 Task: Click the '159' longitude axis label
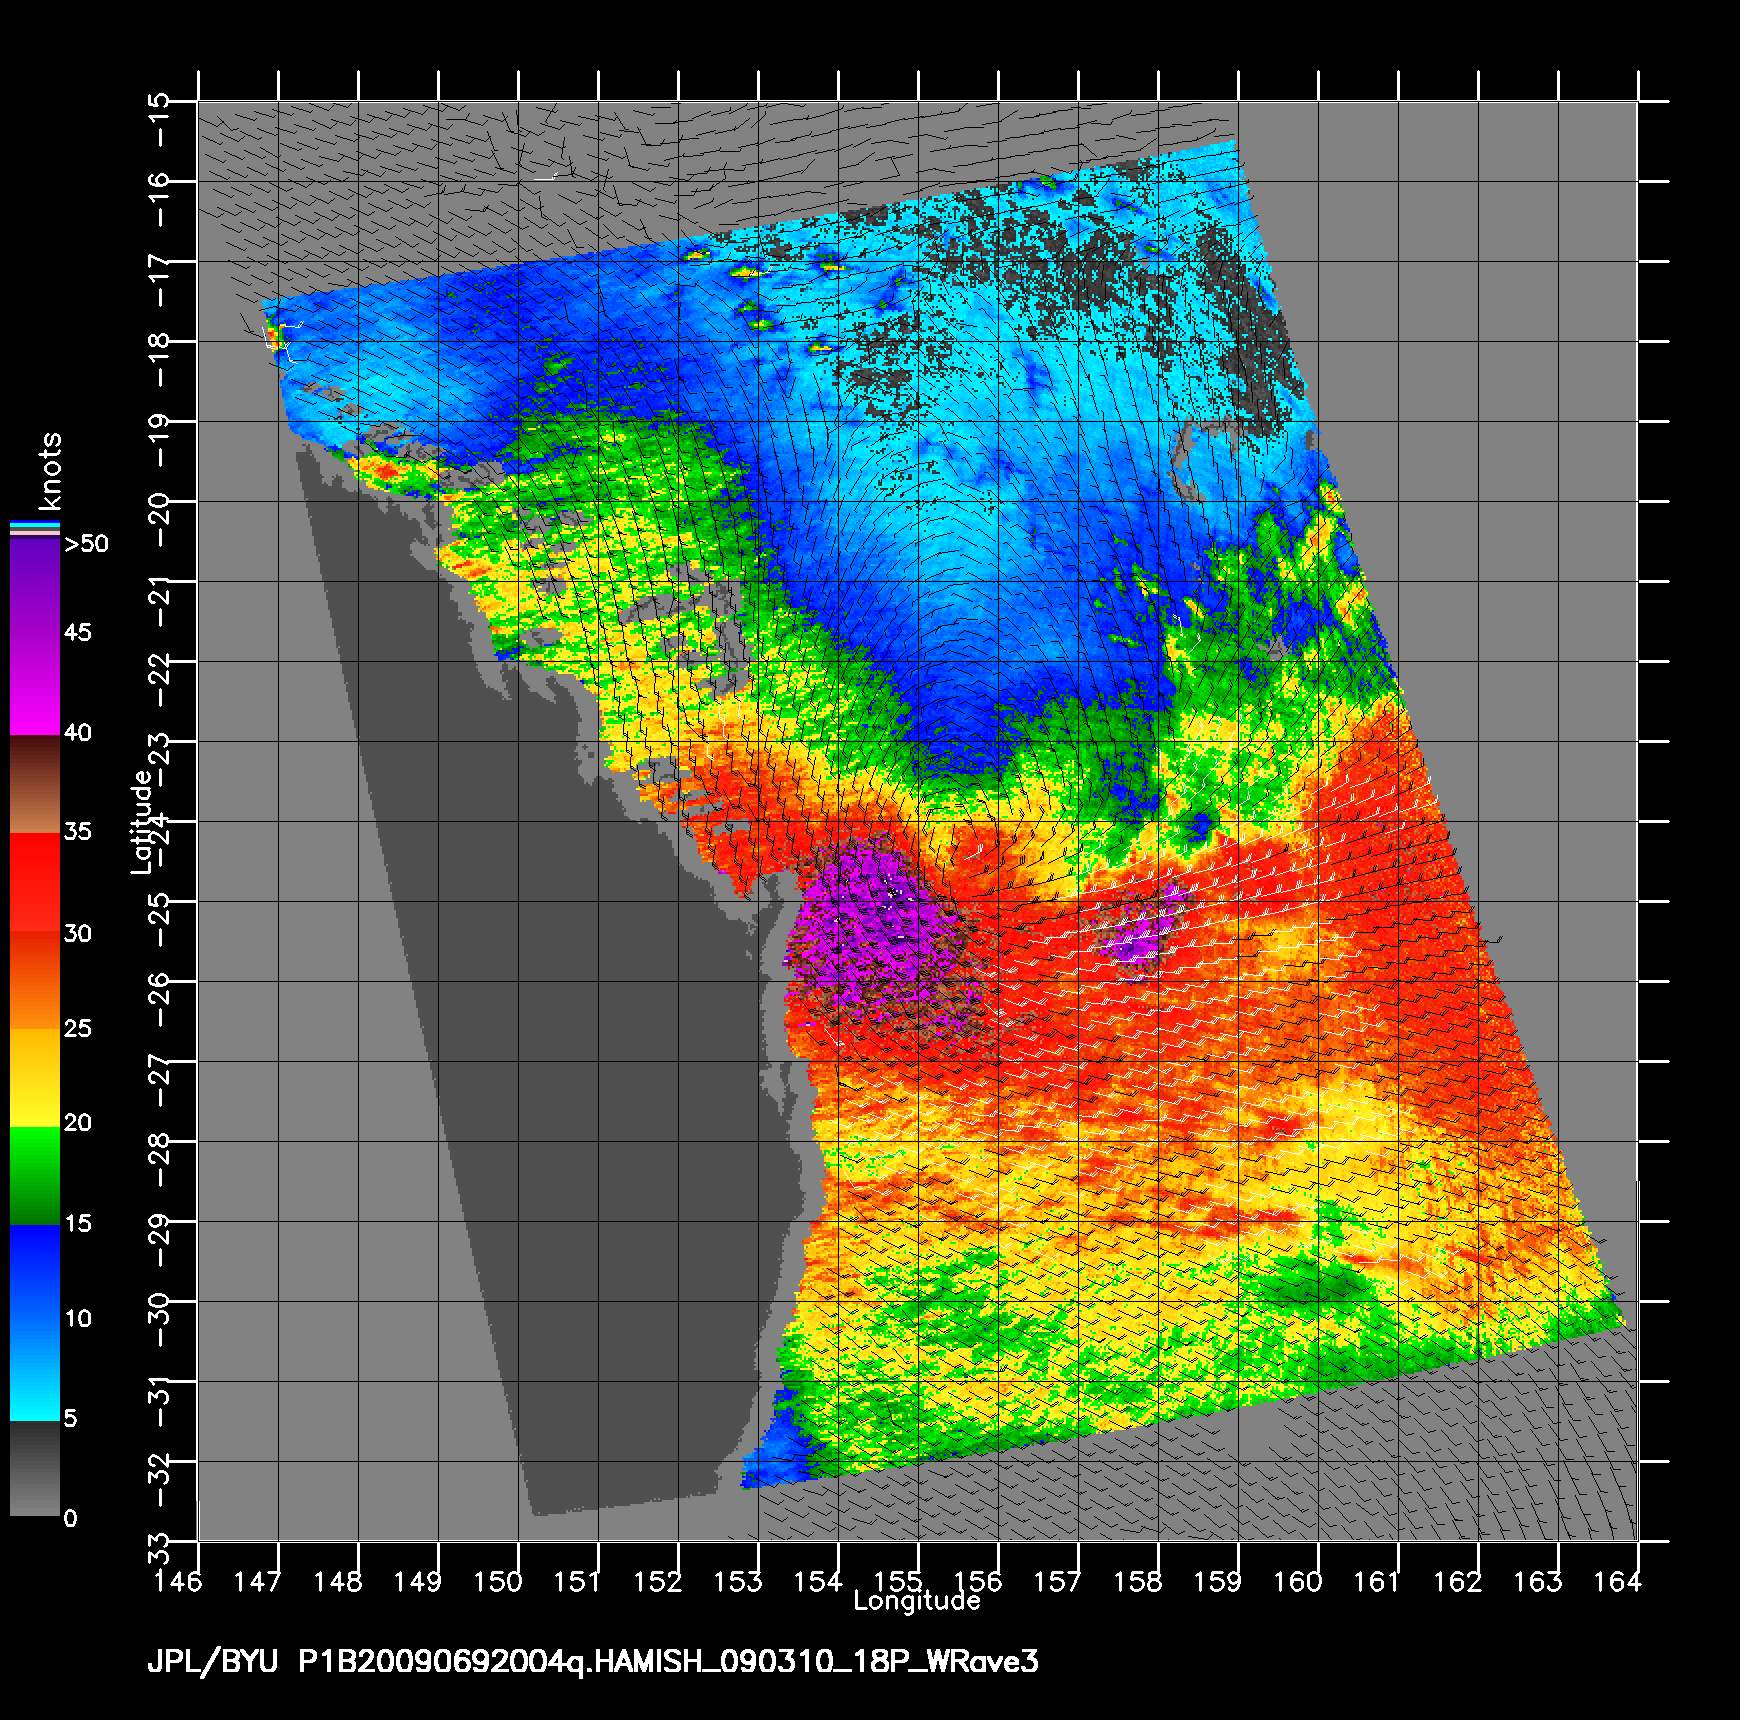tap(1218, 1581)
